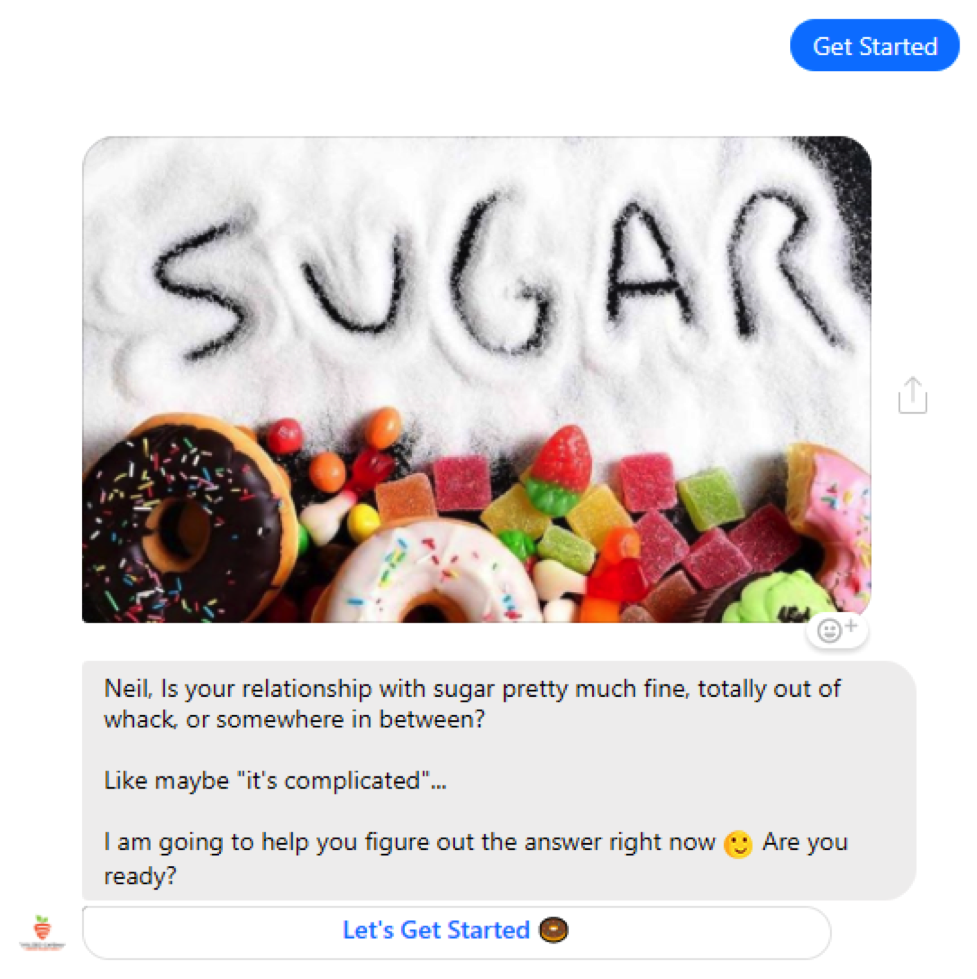Click the "Neil, Is your relationship" sentence
Viewport: 977px width, 979px height.
click(x=472, y=704)
